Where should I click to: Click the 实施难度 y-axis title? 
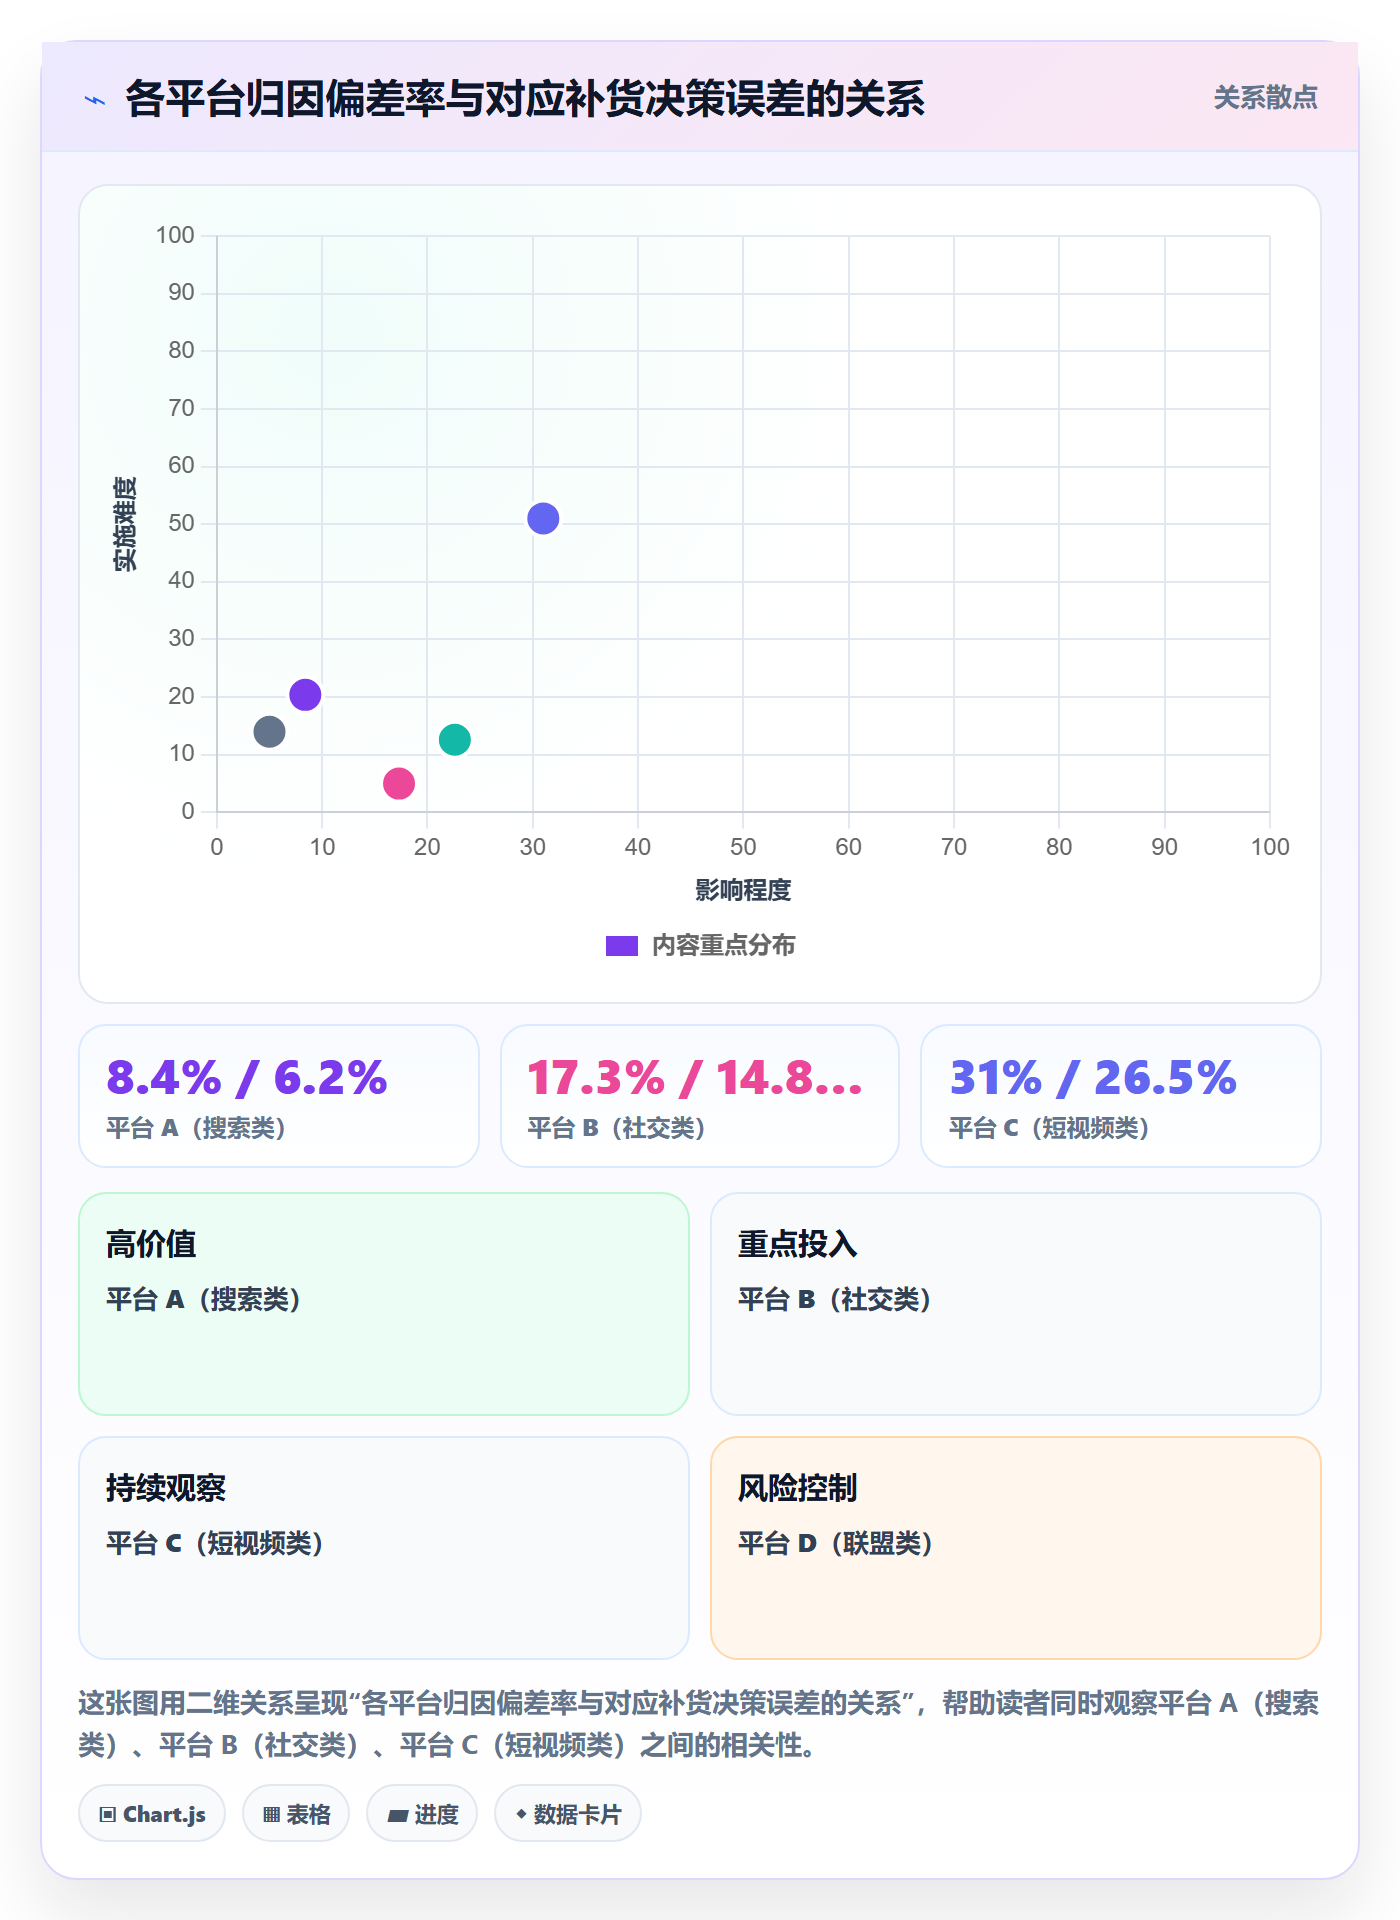click(x=125, y=524)
